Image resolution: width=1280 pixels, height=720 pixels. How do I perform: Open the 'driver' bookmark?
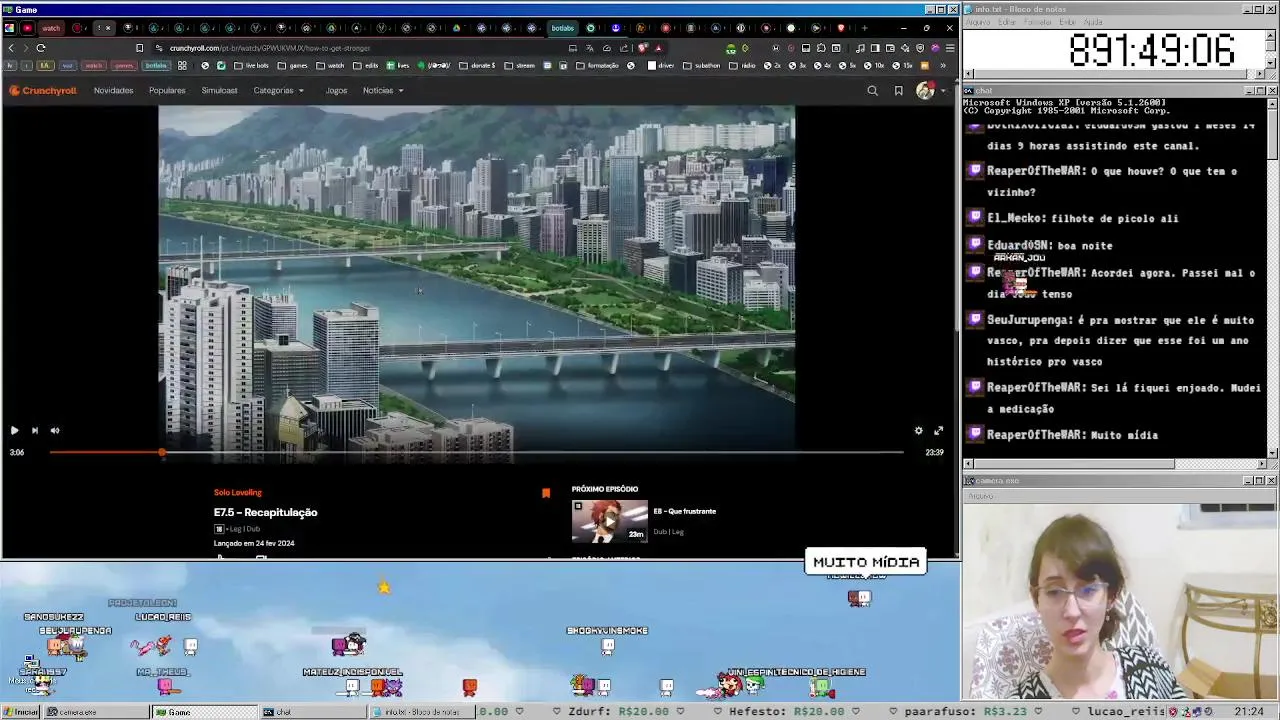coord(661,66)
